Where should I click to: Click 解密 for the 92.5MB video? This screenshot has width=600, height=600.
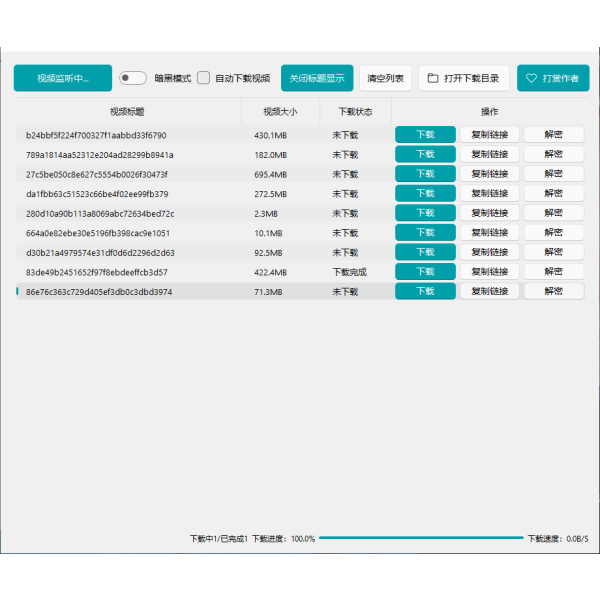pos(553,252)
